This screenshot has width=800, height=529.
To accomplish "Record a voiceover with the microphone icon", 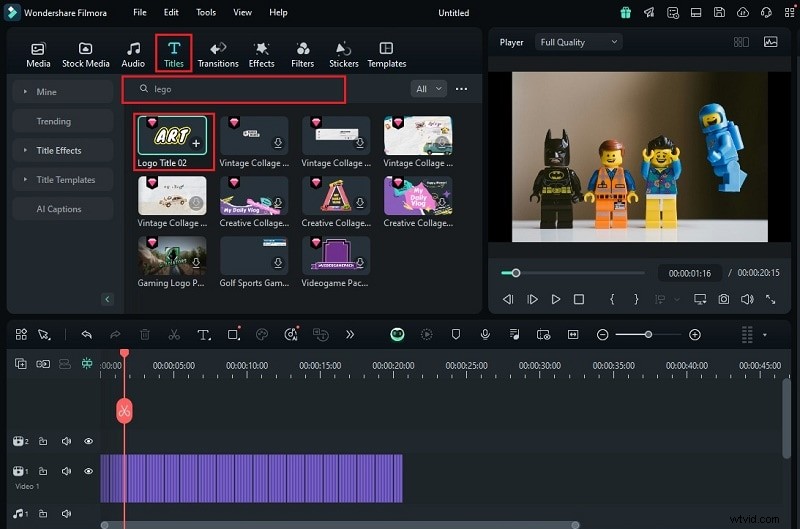I will (485, 334).
